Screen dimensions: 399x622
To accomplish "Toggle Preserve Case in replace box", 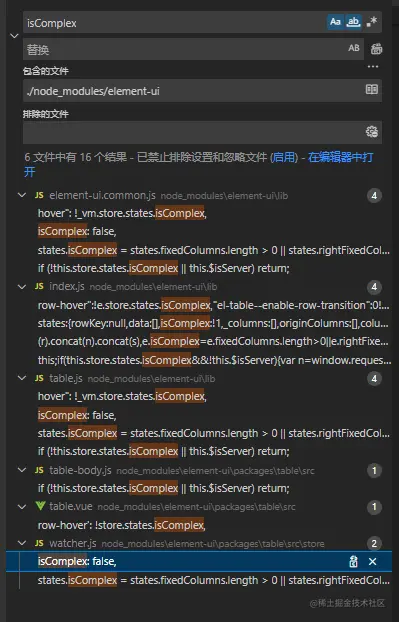I will click(x=354, y=48).
